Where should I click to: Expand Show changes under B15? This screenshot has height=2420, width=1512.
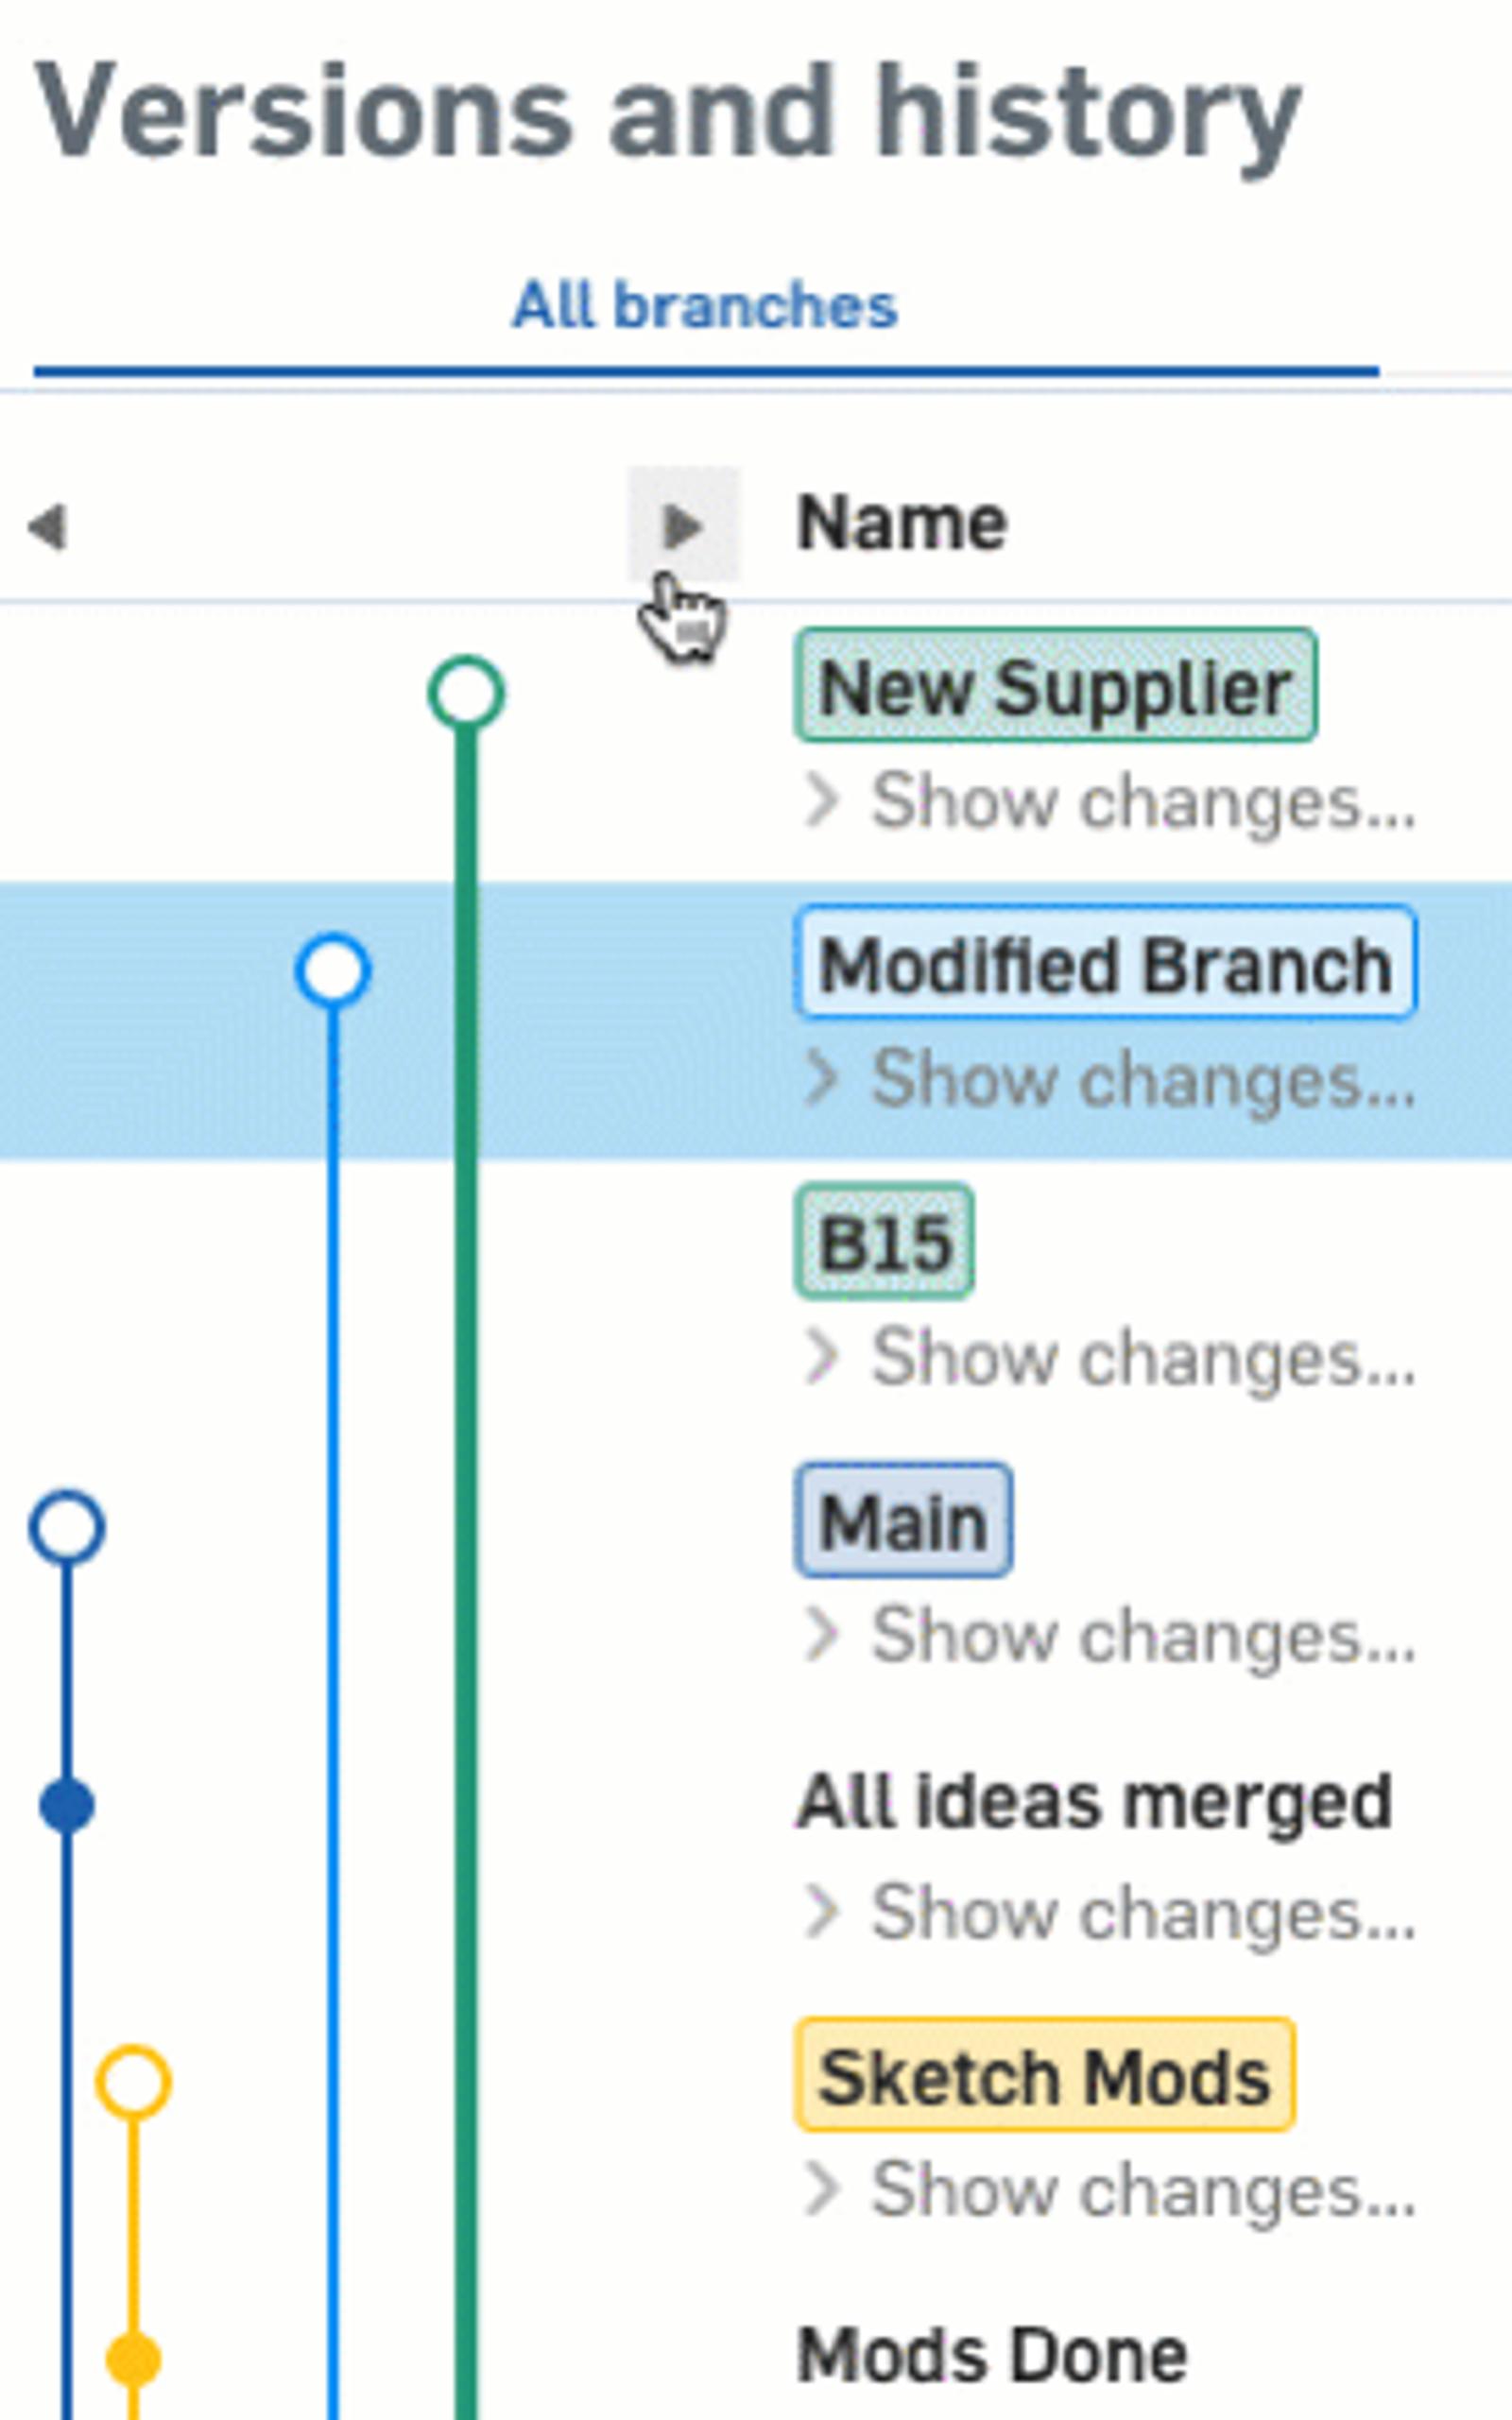[x=1112, y=1357]
